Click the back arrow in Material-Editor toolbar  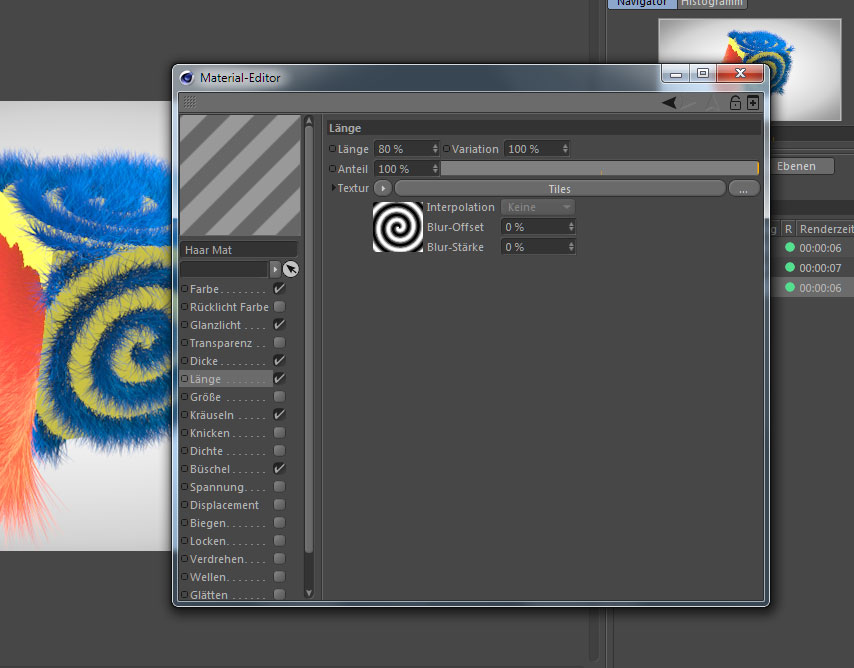tap(669, 102)
